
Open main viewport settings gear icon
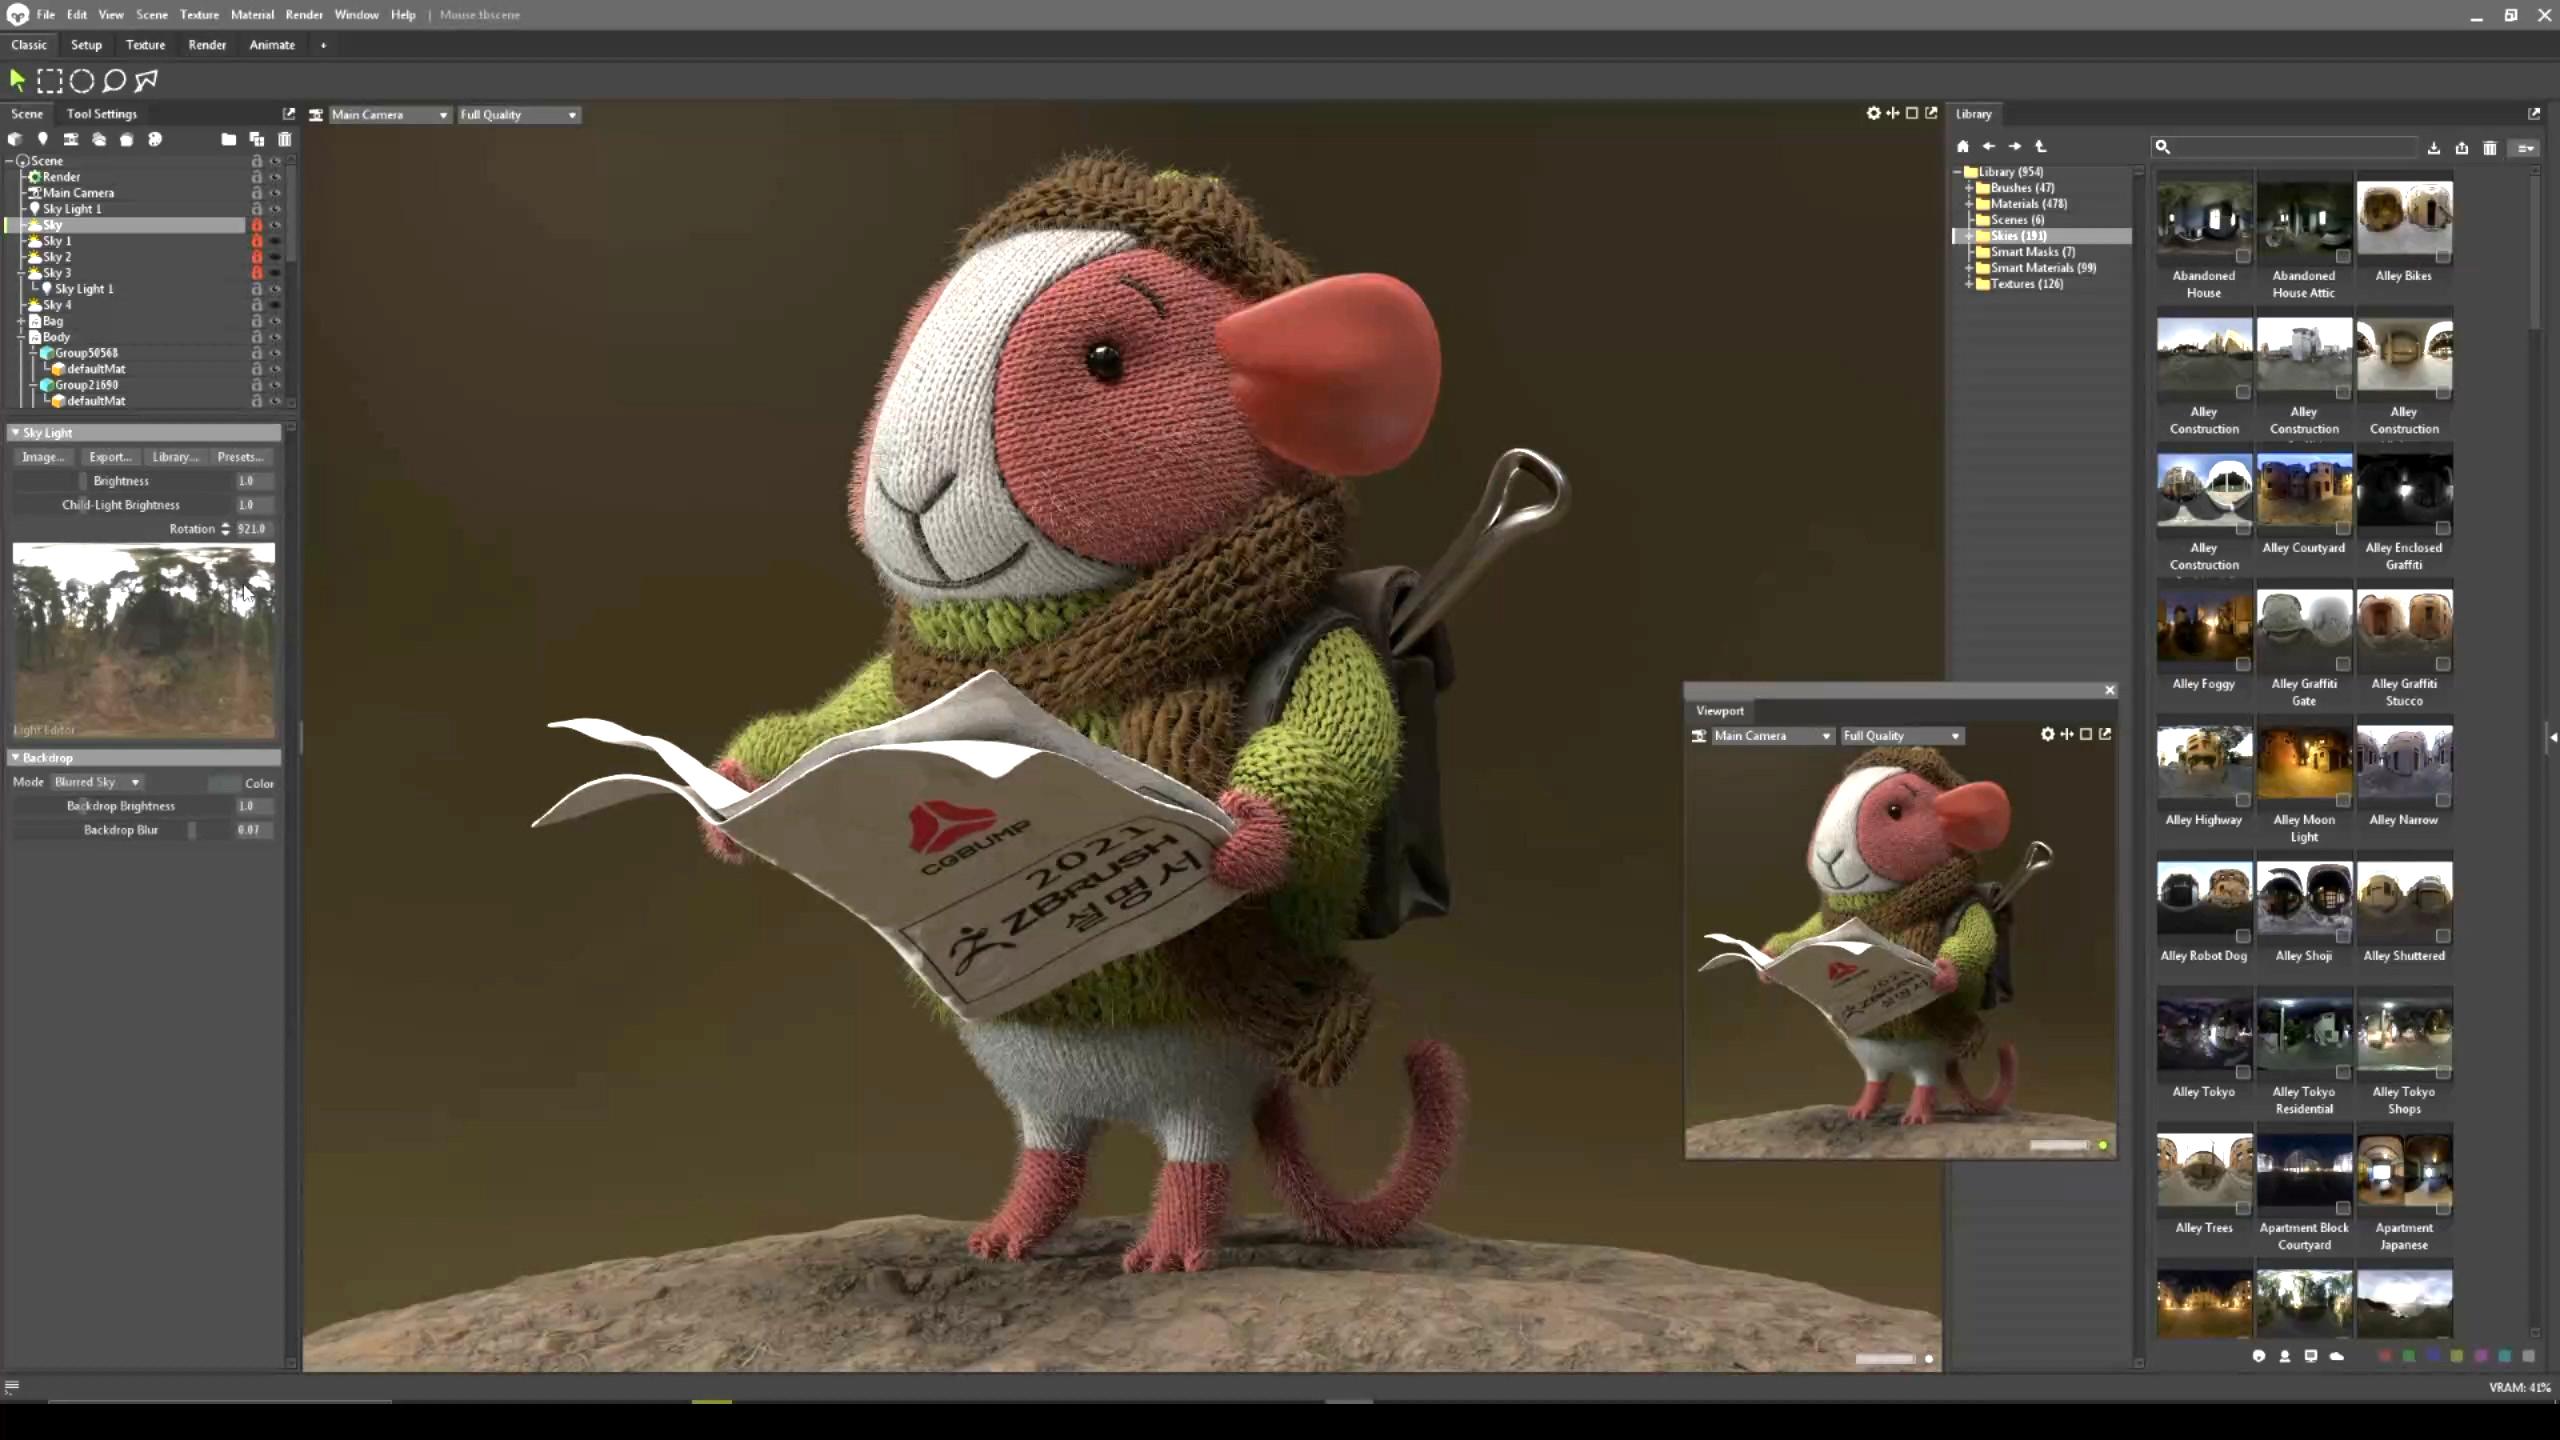pos(1873,114)
